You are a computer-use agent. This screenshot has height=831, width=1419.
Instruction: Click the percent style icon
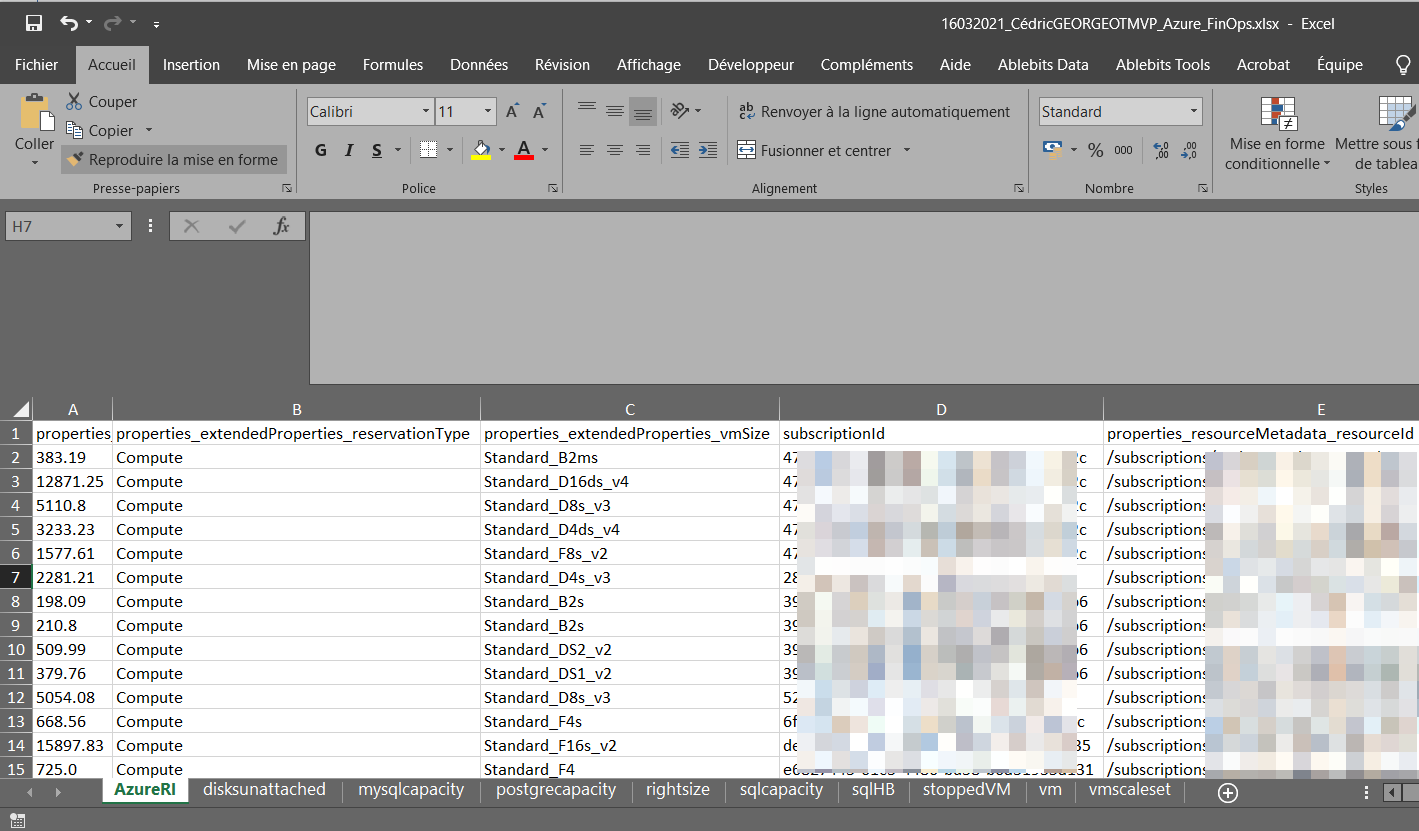point(1096,150)
